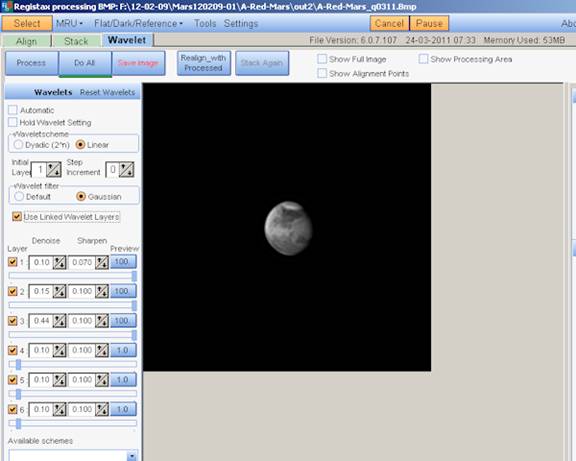Open the MRU dropdown menu

click(x=69, y=24)
